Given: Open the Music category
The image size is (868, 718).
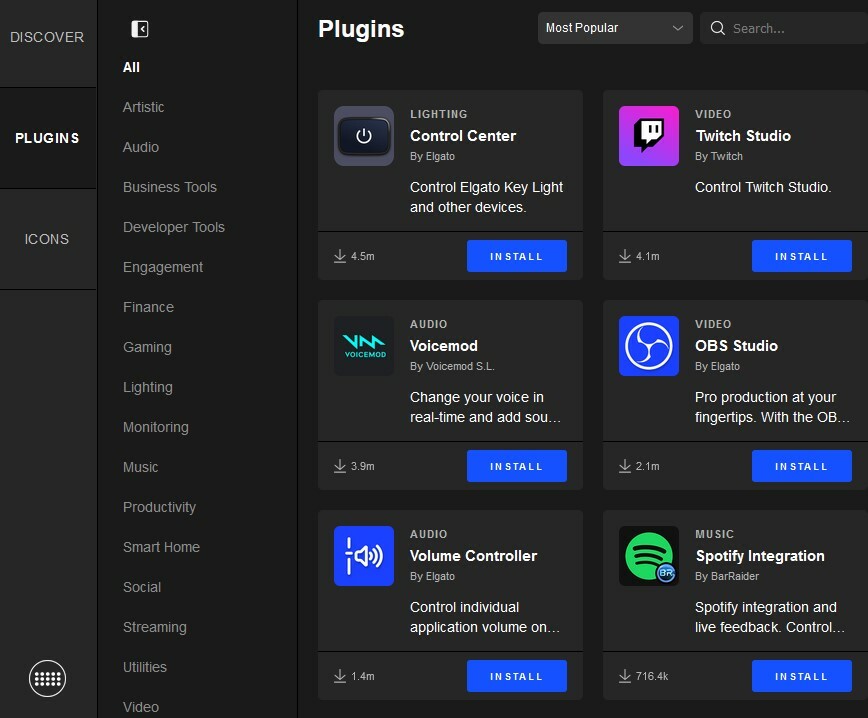Looking at the screenshot, I should pyautogui.click(x=141, y=467).
